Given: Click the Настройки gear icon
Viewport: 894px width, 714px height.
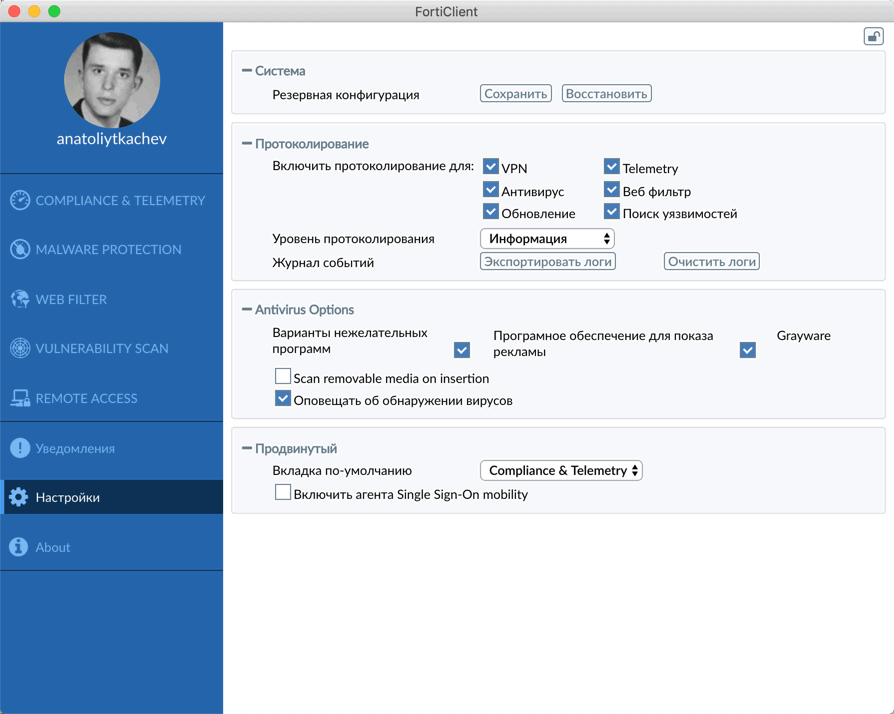Looking at the screenshot, I should pyautogui.click(x=19, y=497).
